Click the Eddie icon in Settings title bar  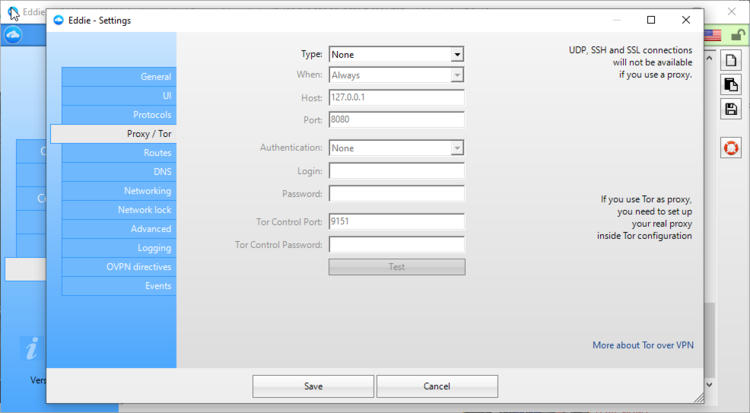coord(58,20)
